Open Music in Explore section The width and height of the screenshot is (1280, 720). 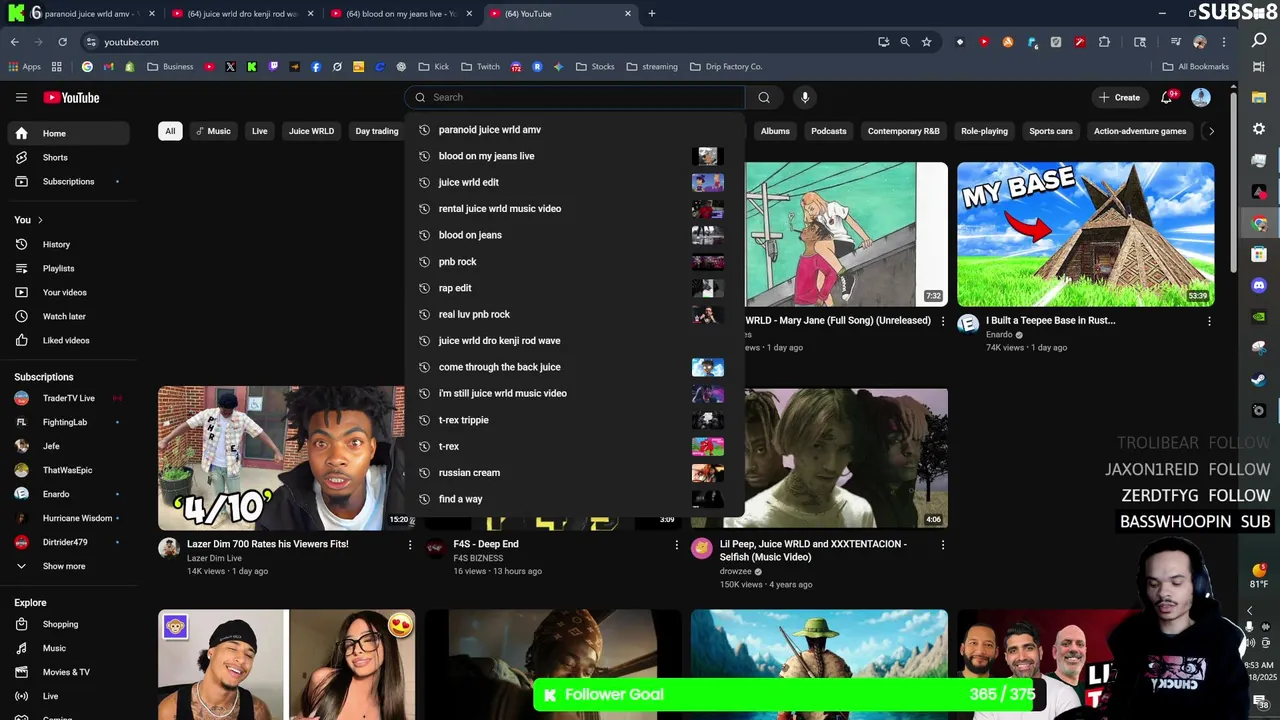68,648
